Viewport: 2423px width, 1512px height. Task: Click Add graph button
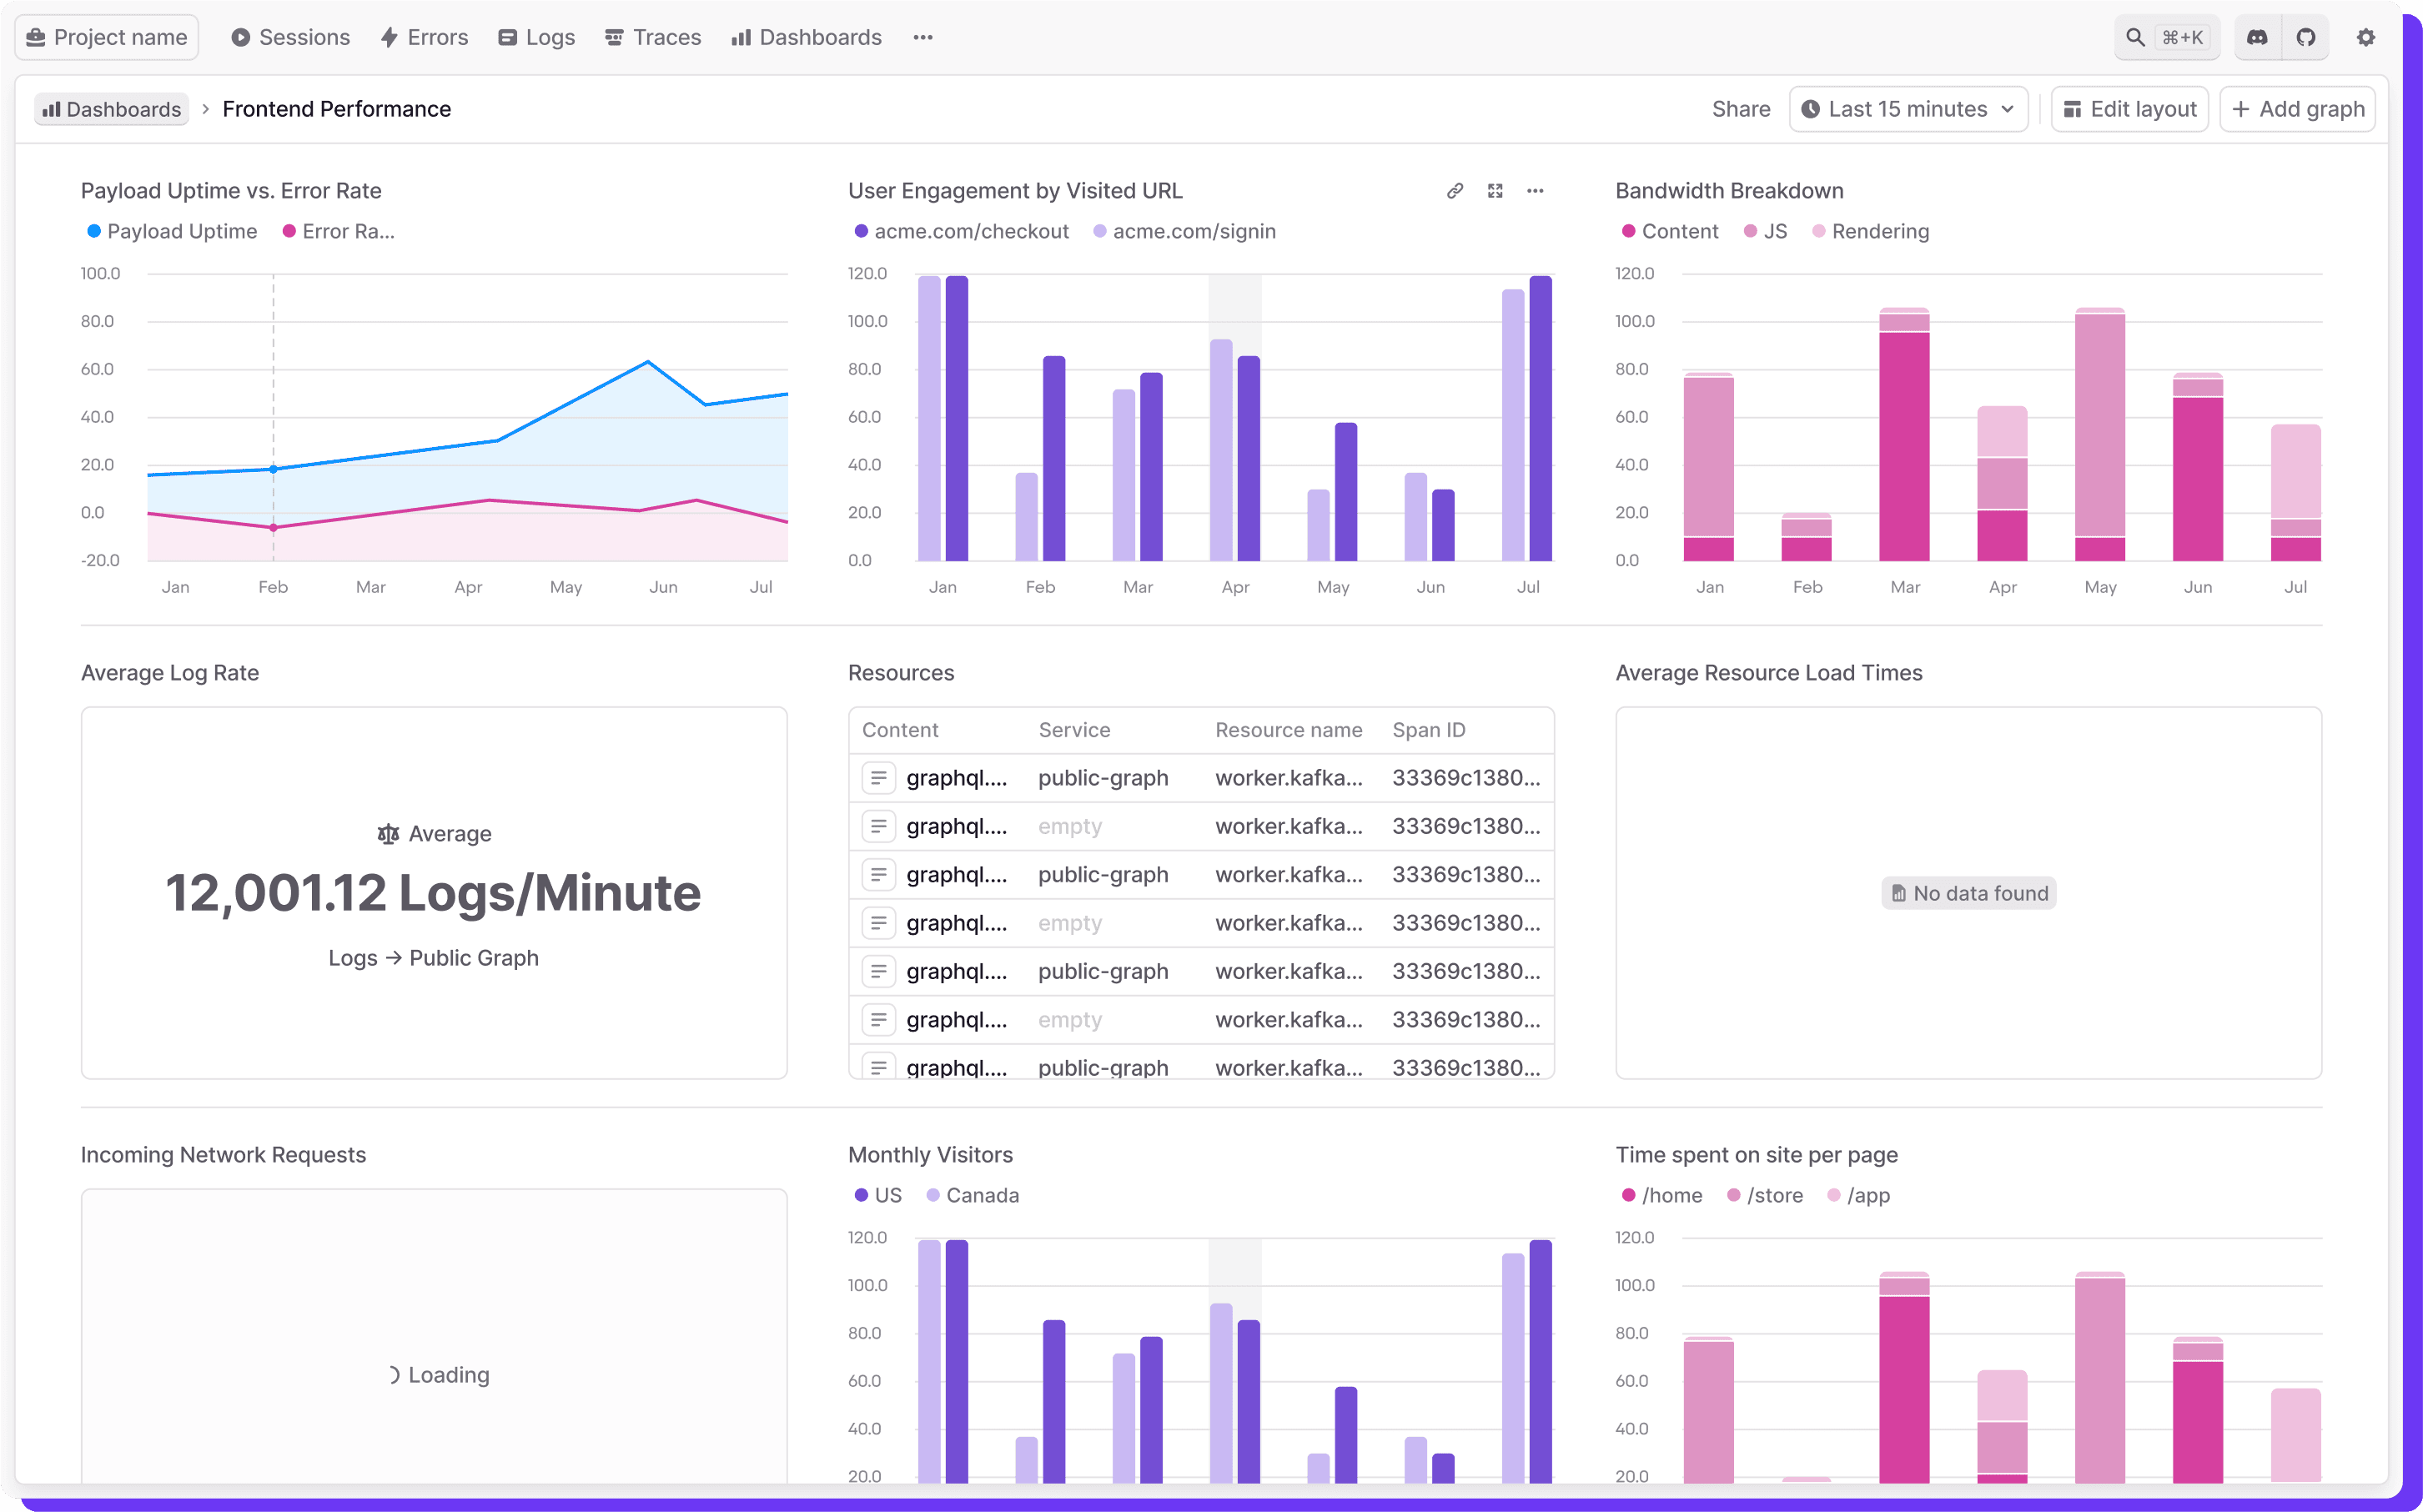point(2296,109)
